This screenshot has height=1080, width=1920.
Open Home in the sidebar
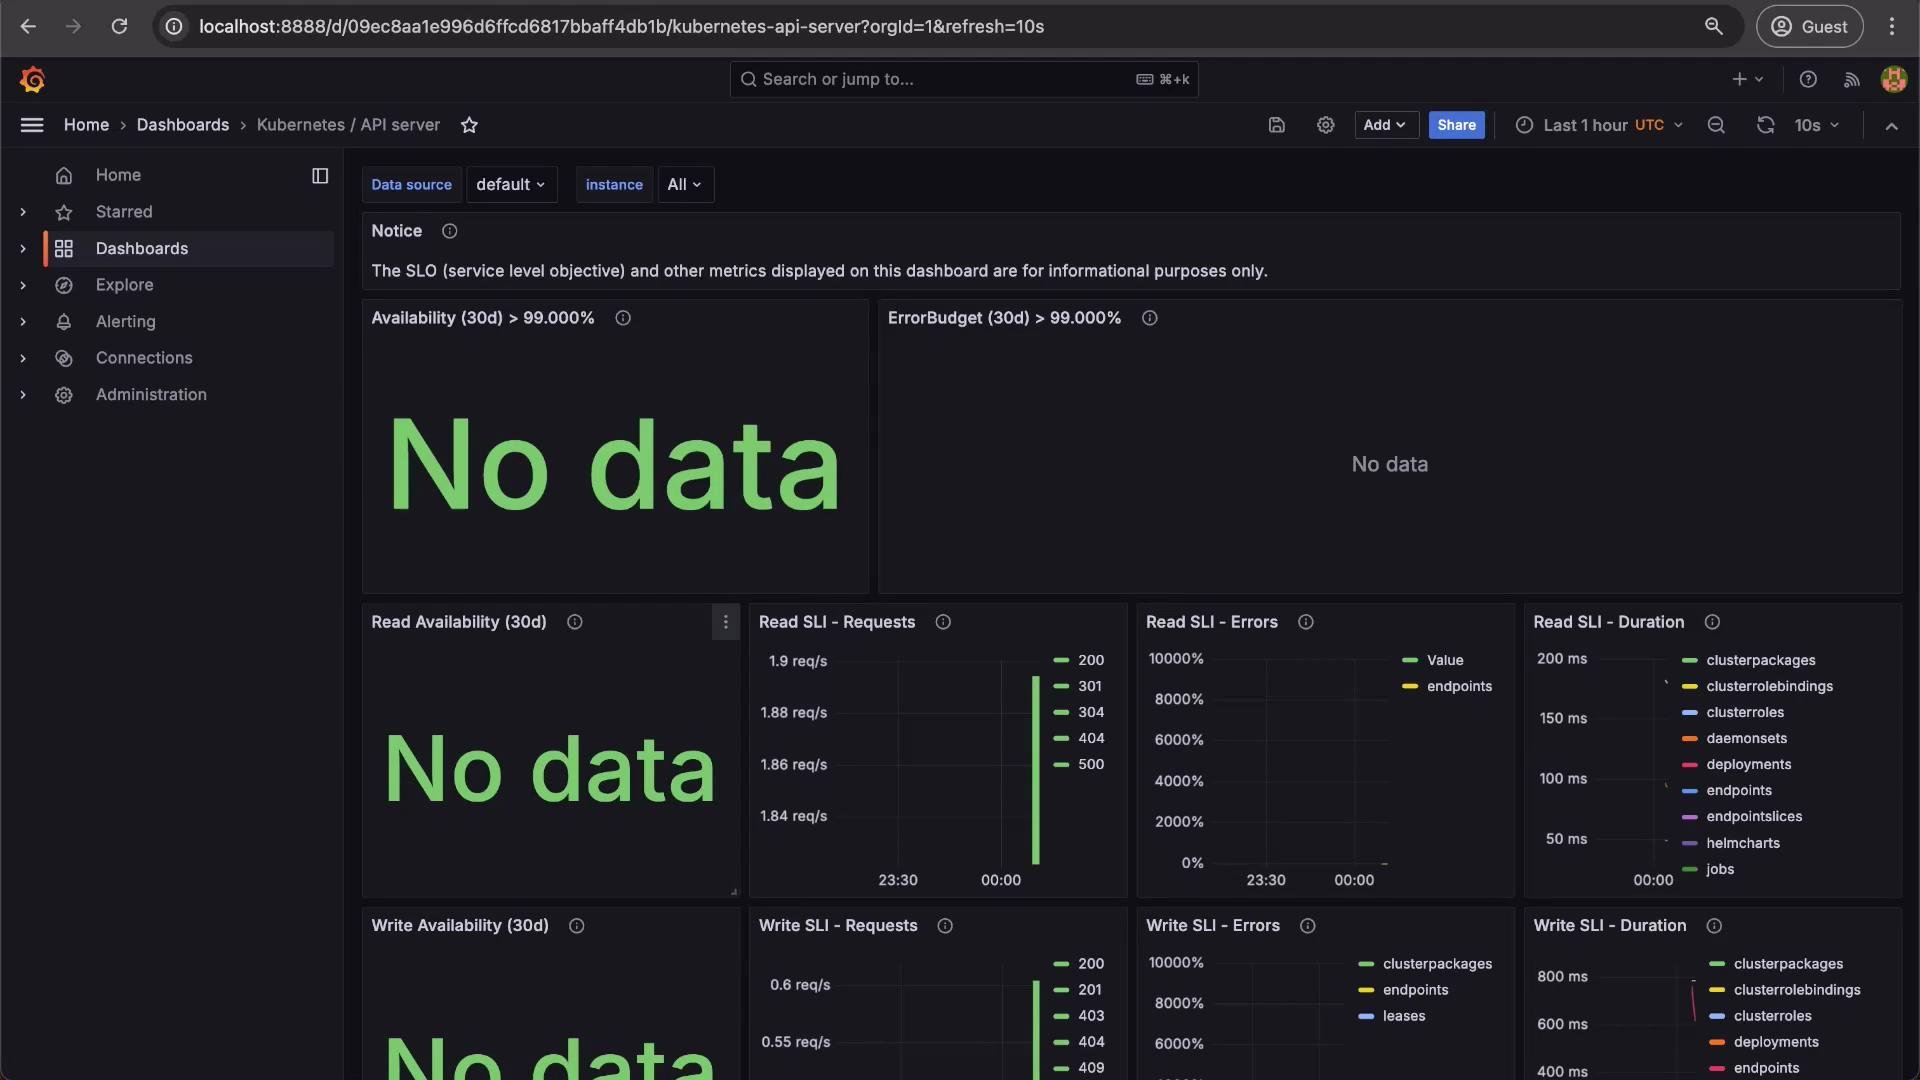118,175
